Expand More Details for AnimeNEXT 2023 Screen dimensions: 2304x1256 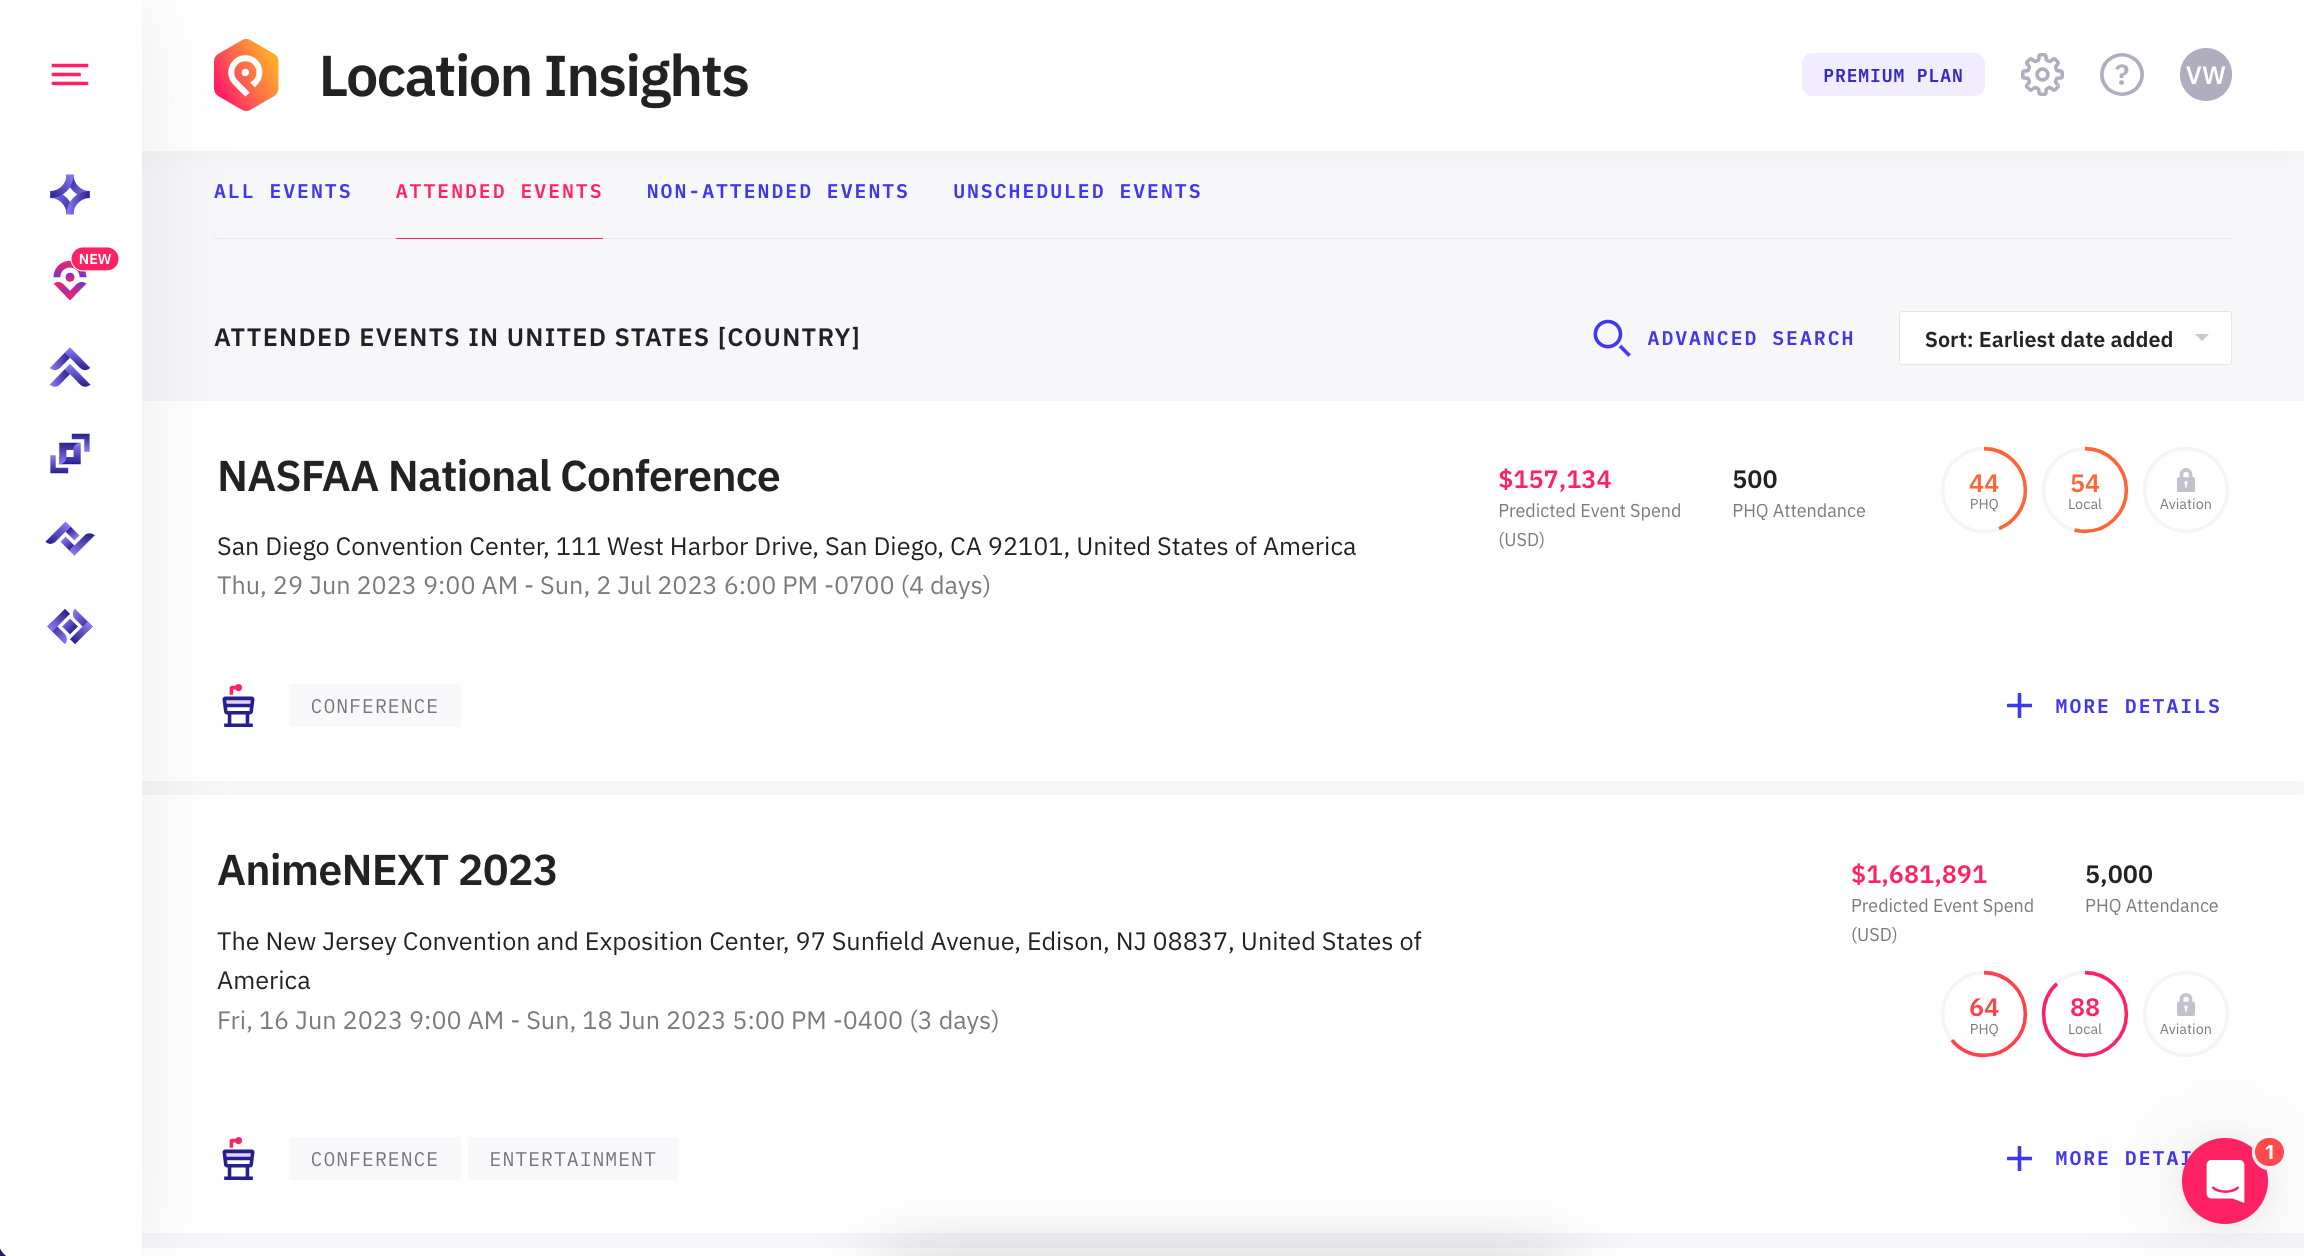pyautogui.click(x=2098, y=1158)
